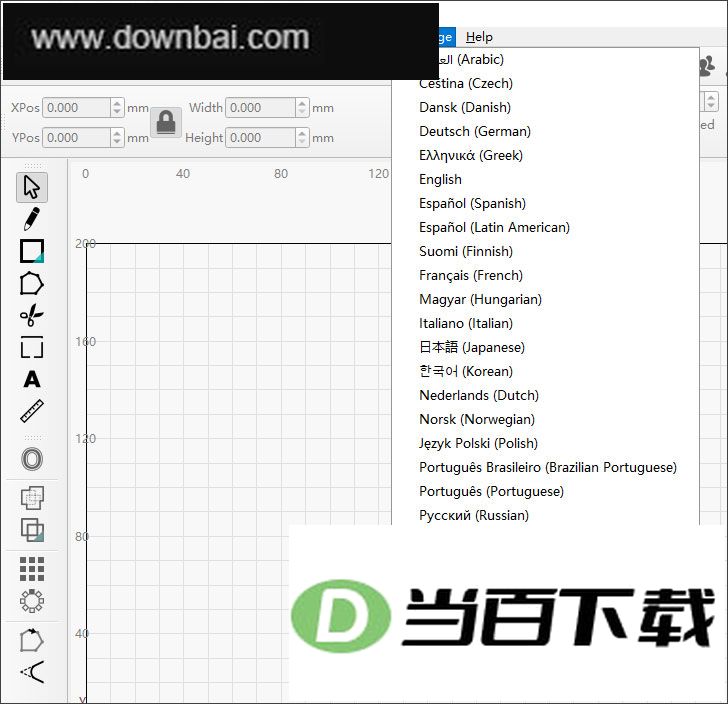Choose Русский (Russian) language

(546, 515)
